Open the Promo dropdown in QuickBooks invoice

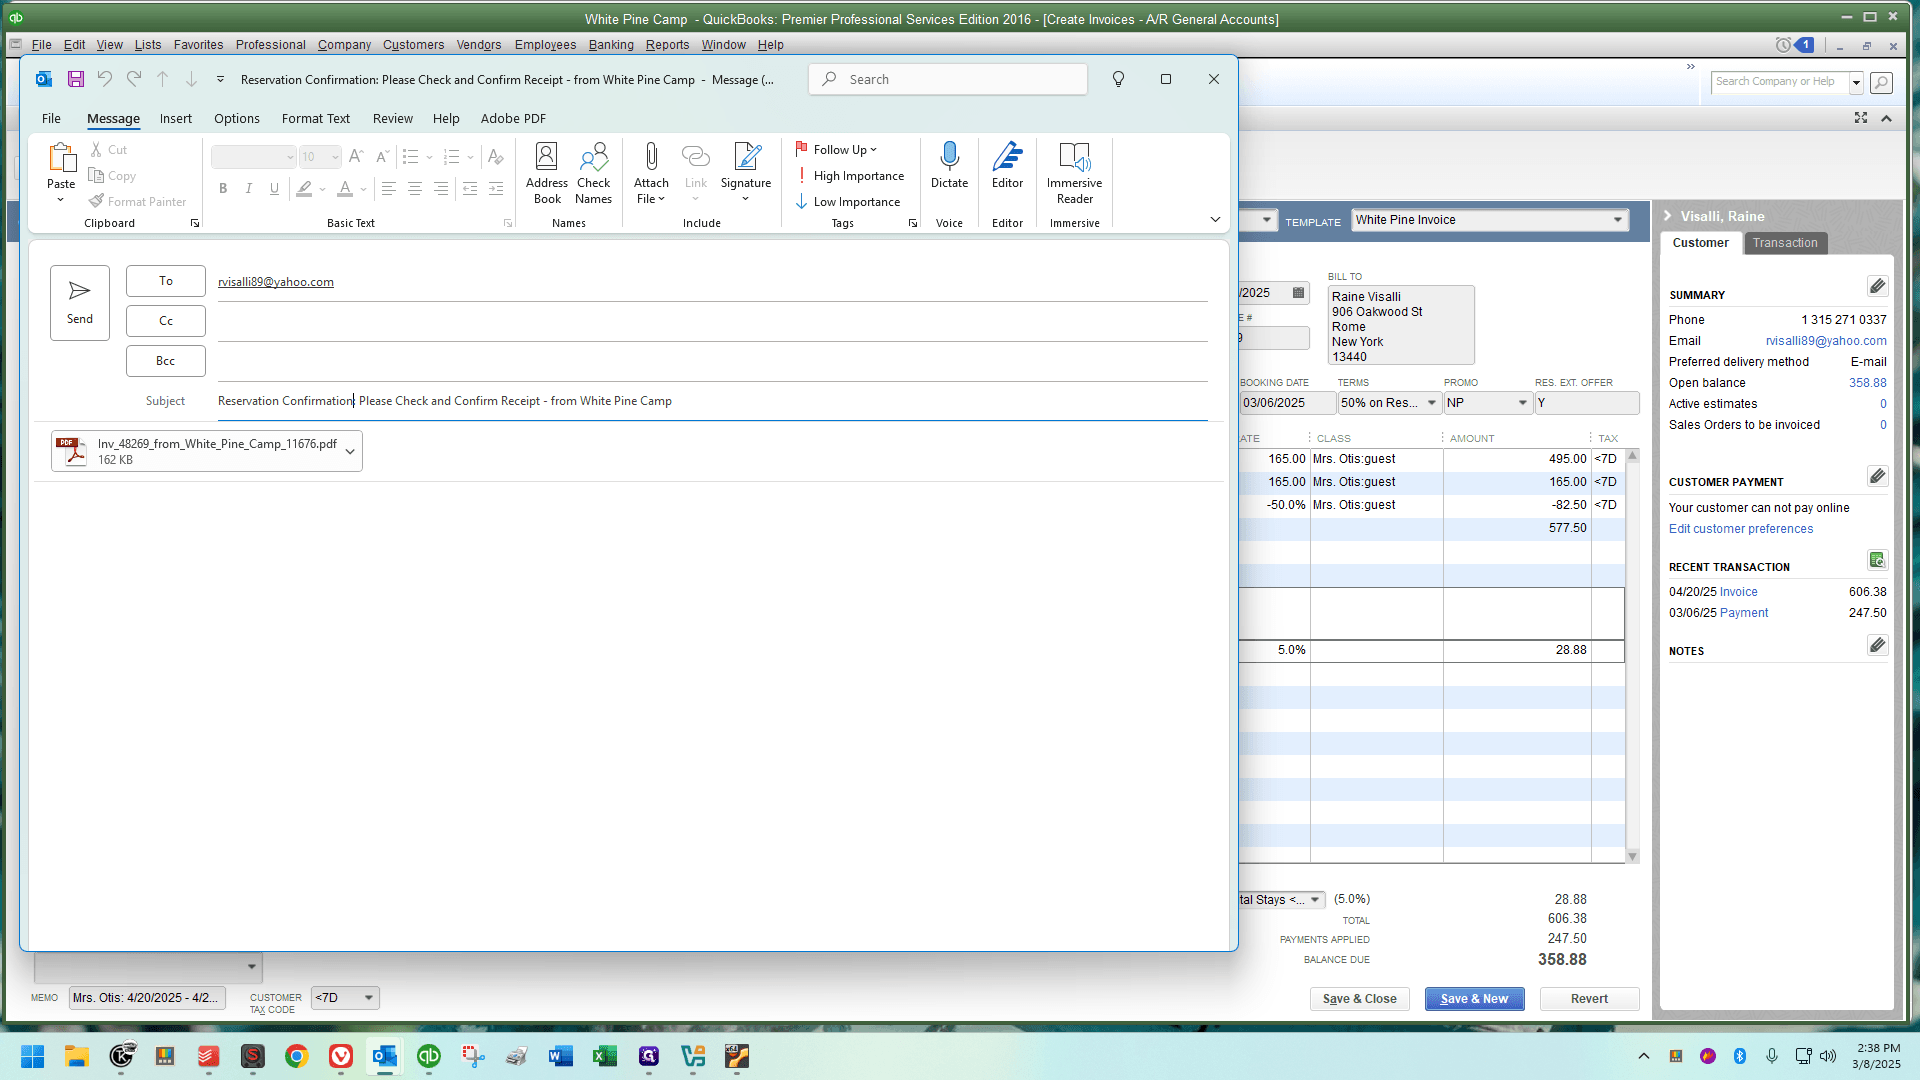click(1523, 403)
